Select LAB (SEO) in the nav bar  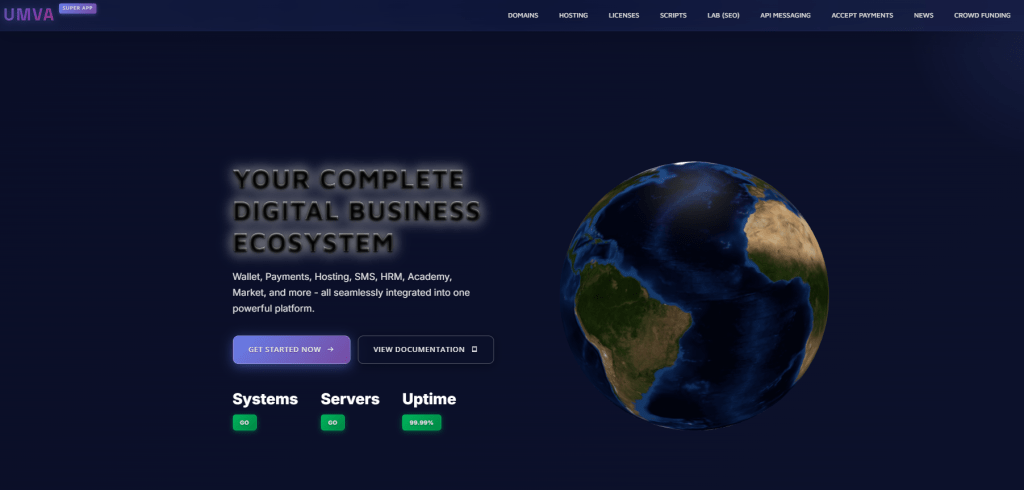tap(724, 15)
